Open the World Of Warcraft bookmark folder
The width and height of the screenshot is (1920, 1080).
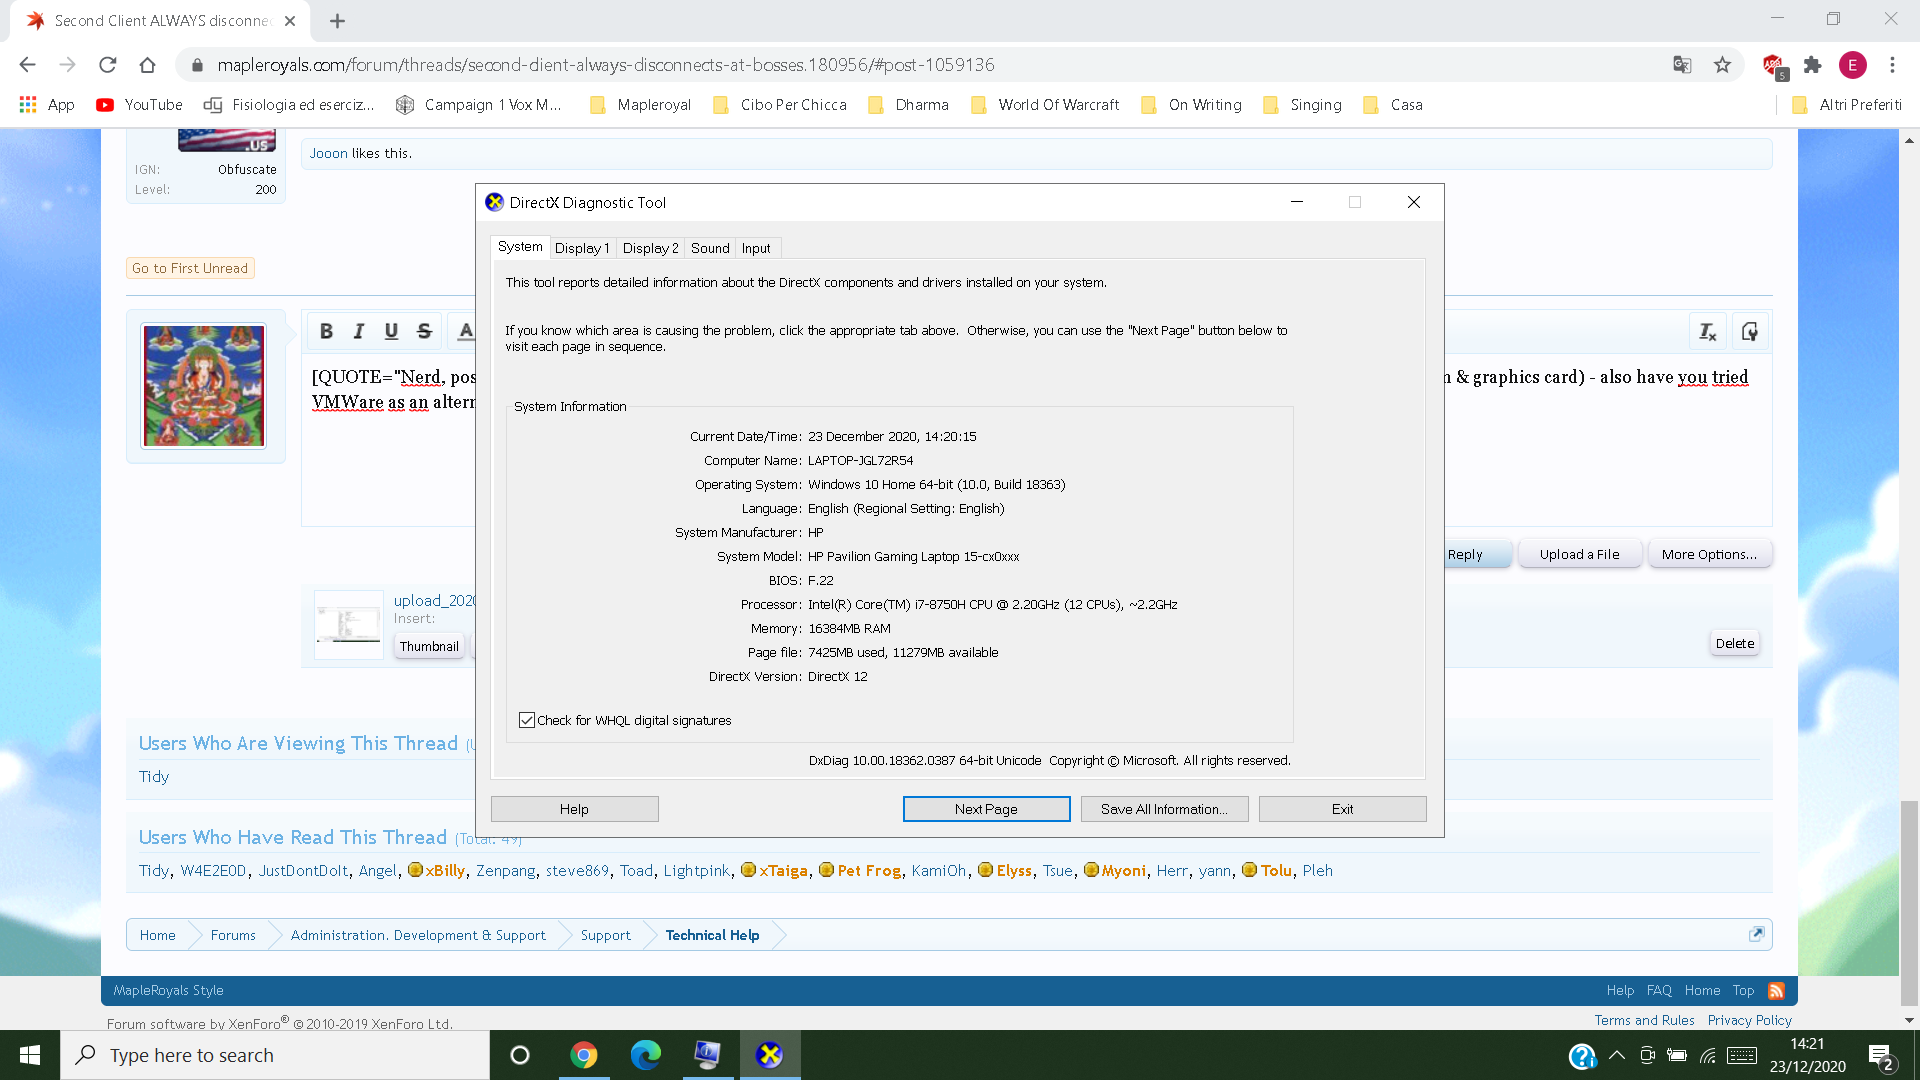[x=1045, y=105]
